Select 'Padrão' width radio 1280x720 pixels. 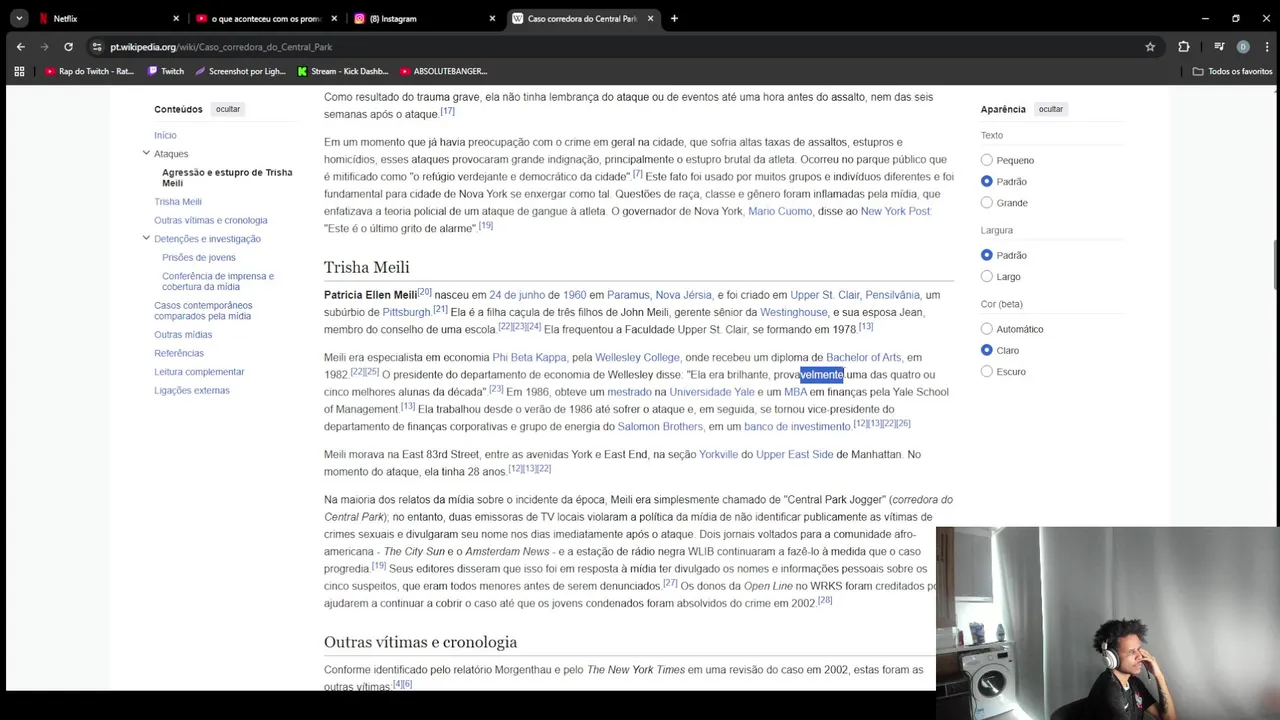[987, 255]
